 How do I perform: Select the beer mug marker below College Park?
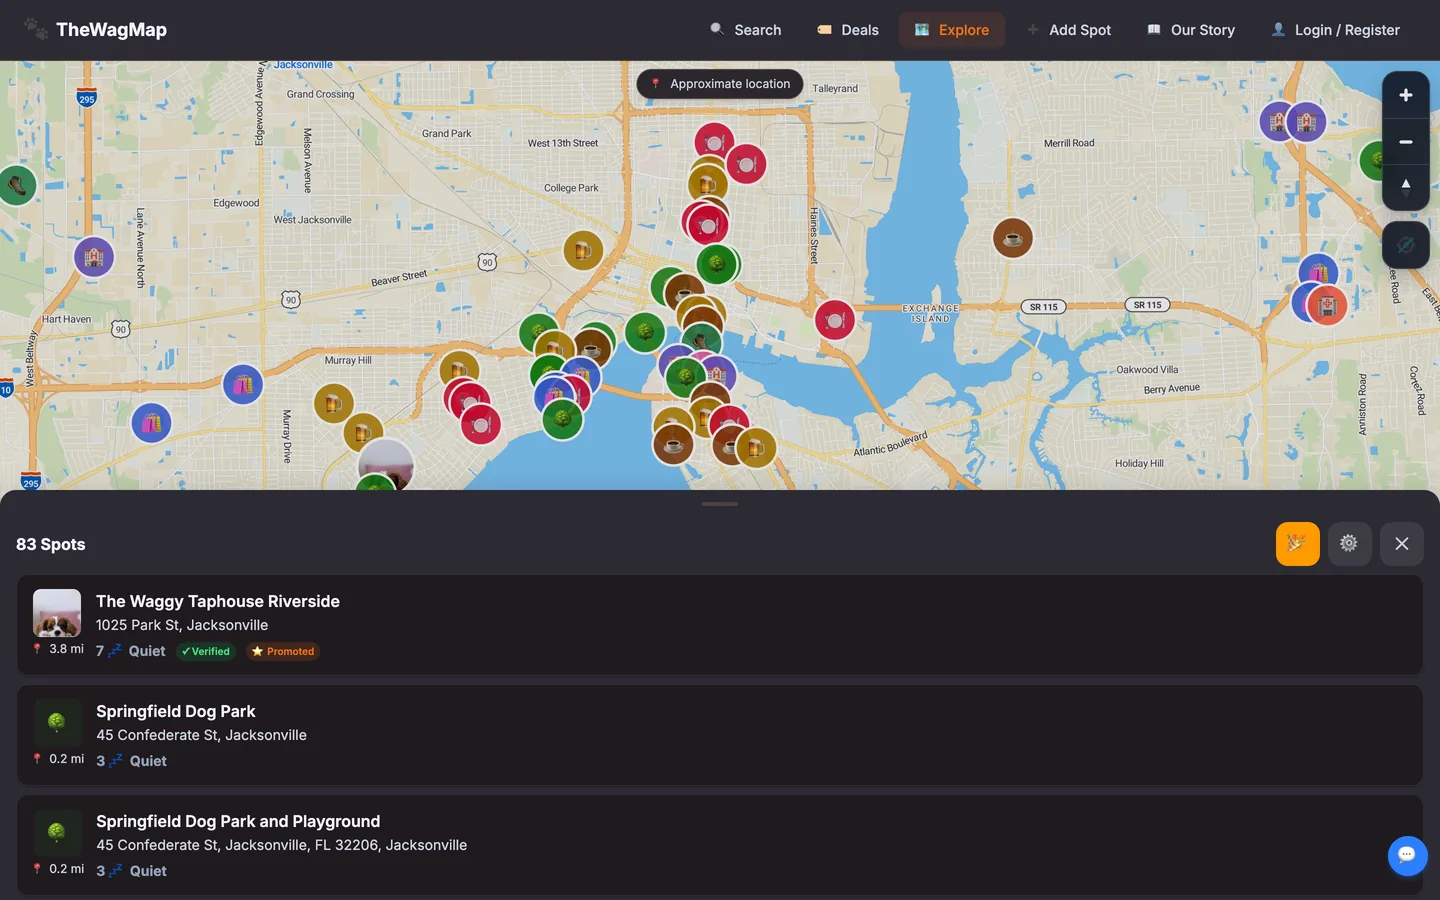(x=583, y=250)
